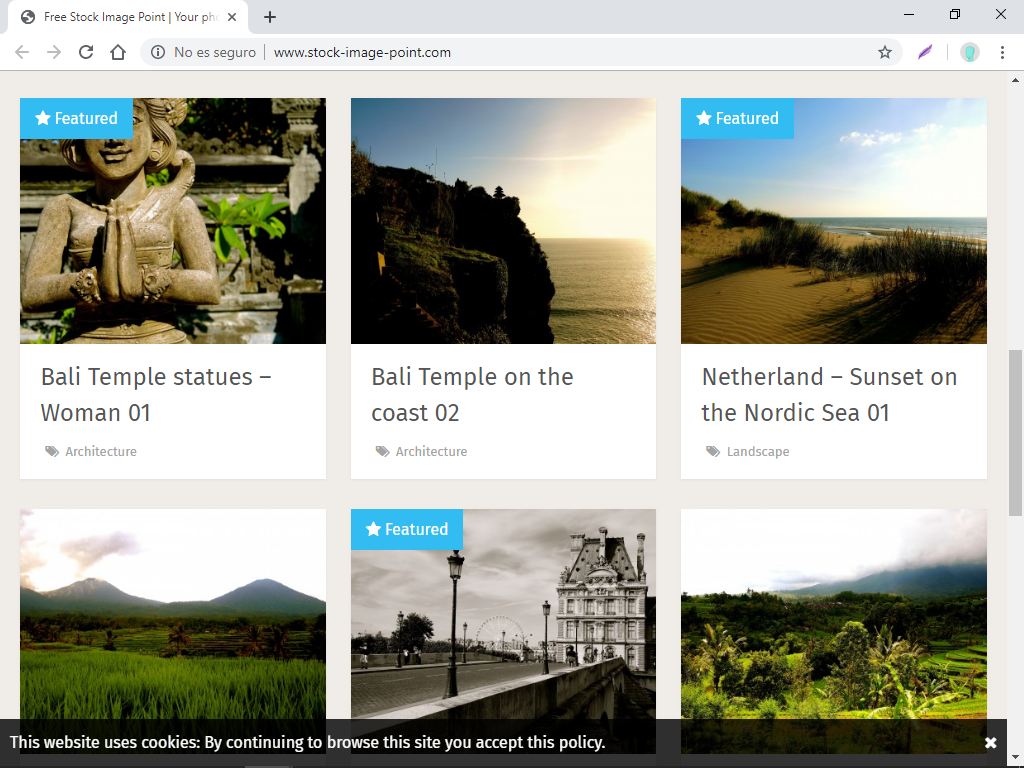The height and width of the screenshot is (768, 1024).
Task: Click Featured badge on Netherland Sunset image
Action: pyautogui.click(x=737, y=118)
